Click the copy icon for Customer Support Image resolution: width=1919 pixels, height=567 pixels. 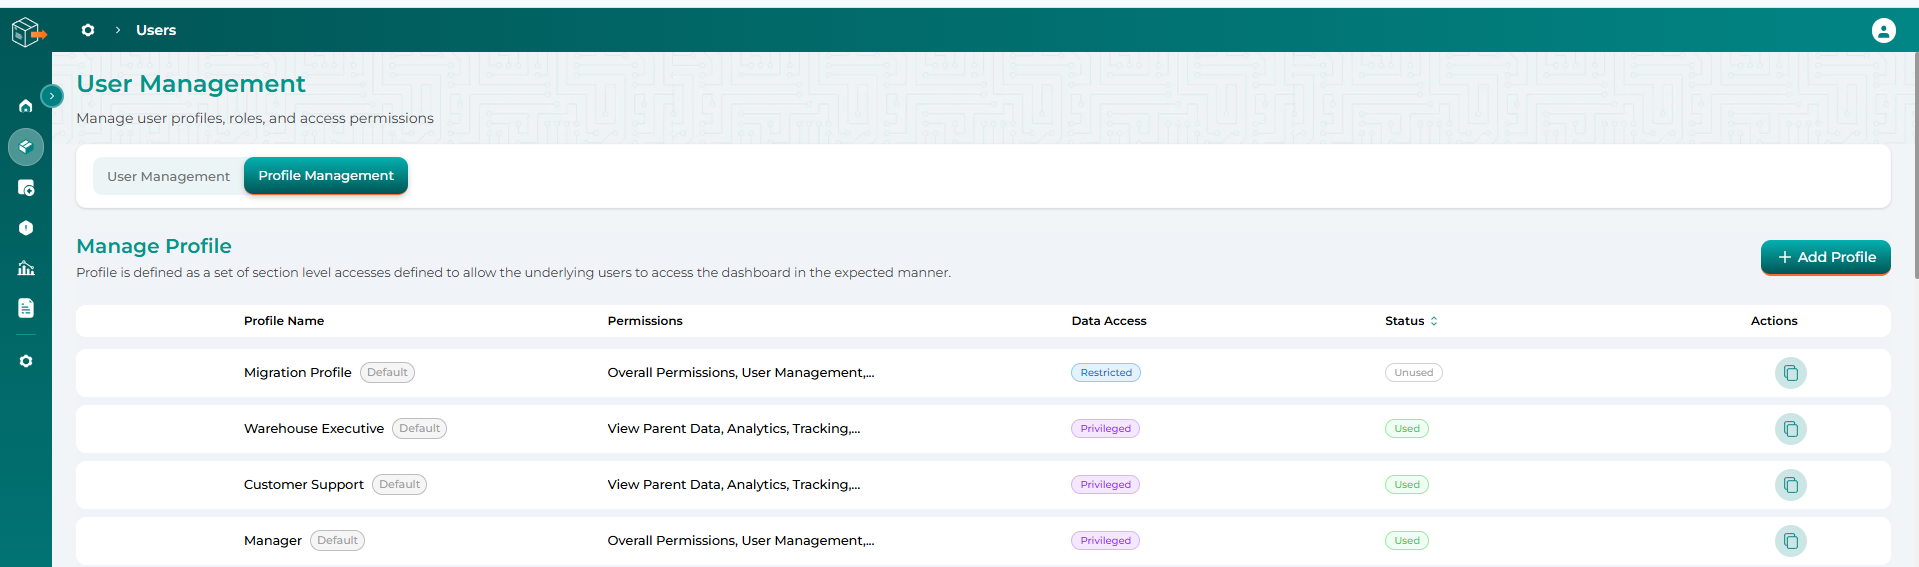[x=1790, y=485]
